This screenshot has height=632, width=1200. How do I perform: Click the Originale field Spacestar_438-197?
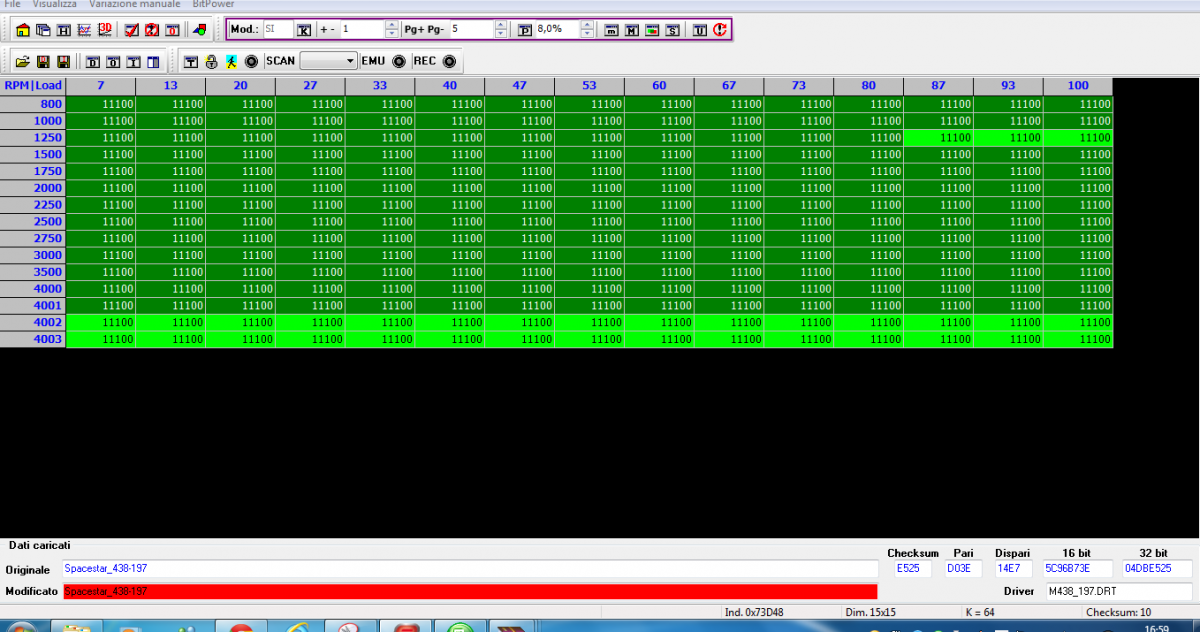[470, 569]
